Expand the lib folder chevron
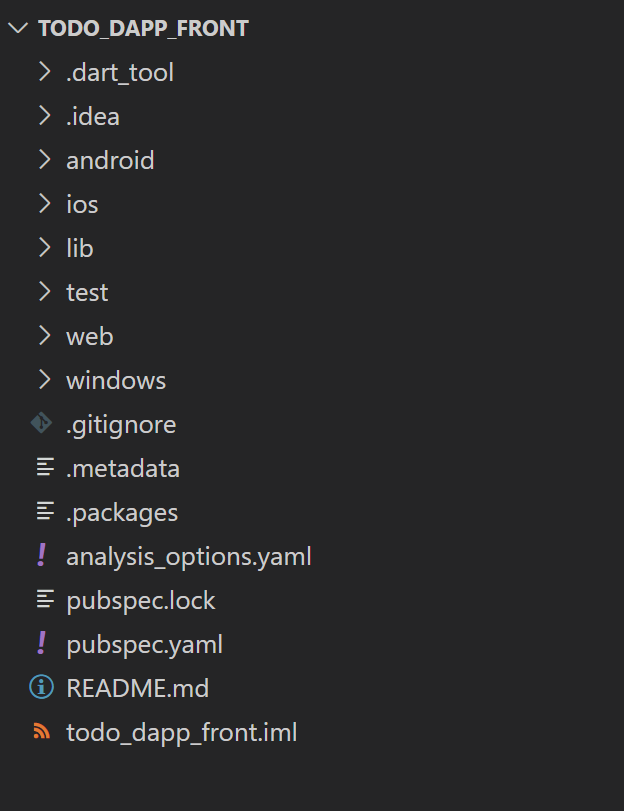 pos(45,248)
